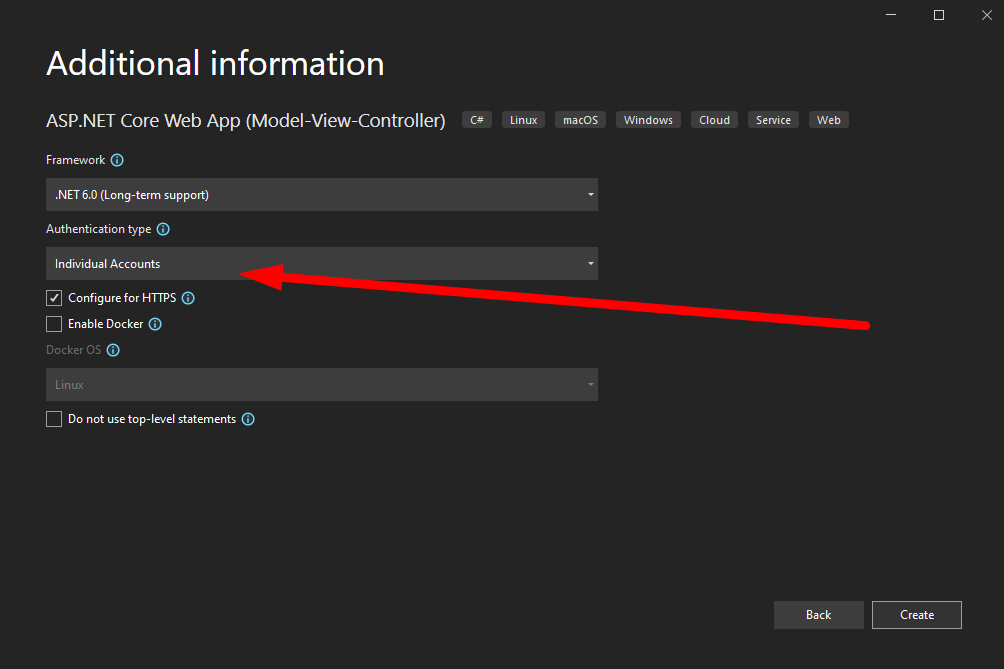Maximize the dialog window
This screenshot has height=669, width=1004.
(x=939, y=15)
